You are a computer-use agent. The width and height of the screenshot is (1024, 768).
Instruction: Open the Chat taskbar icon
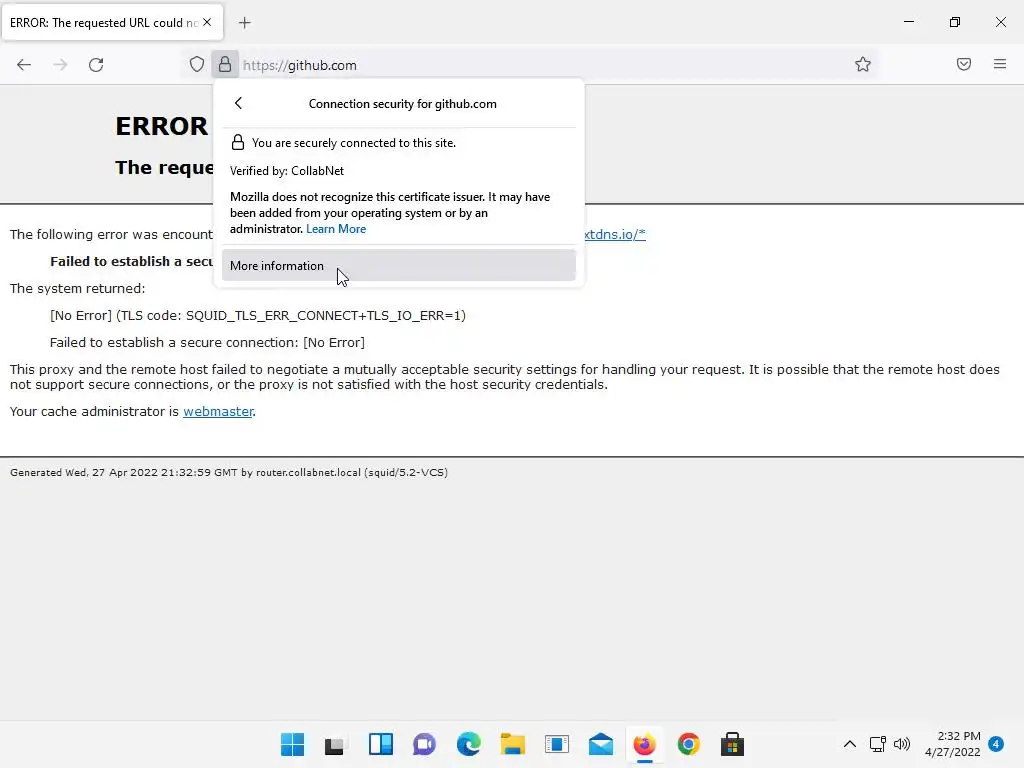(x=424, y=744)
